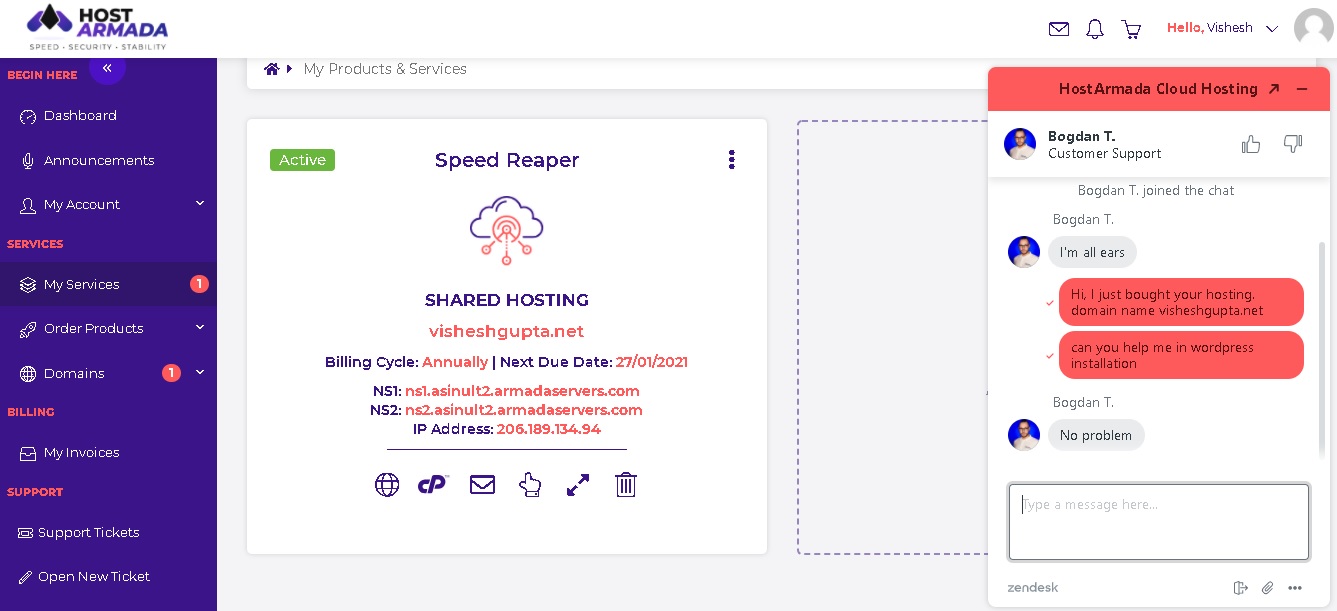Image resolution: width=1337 pixels, height=611 pixels.
Task: Click the trash cancel service icon
Action: click(626, 485)
